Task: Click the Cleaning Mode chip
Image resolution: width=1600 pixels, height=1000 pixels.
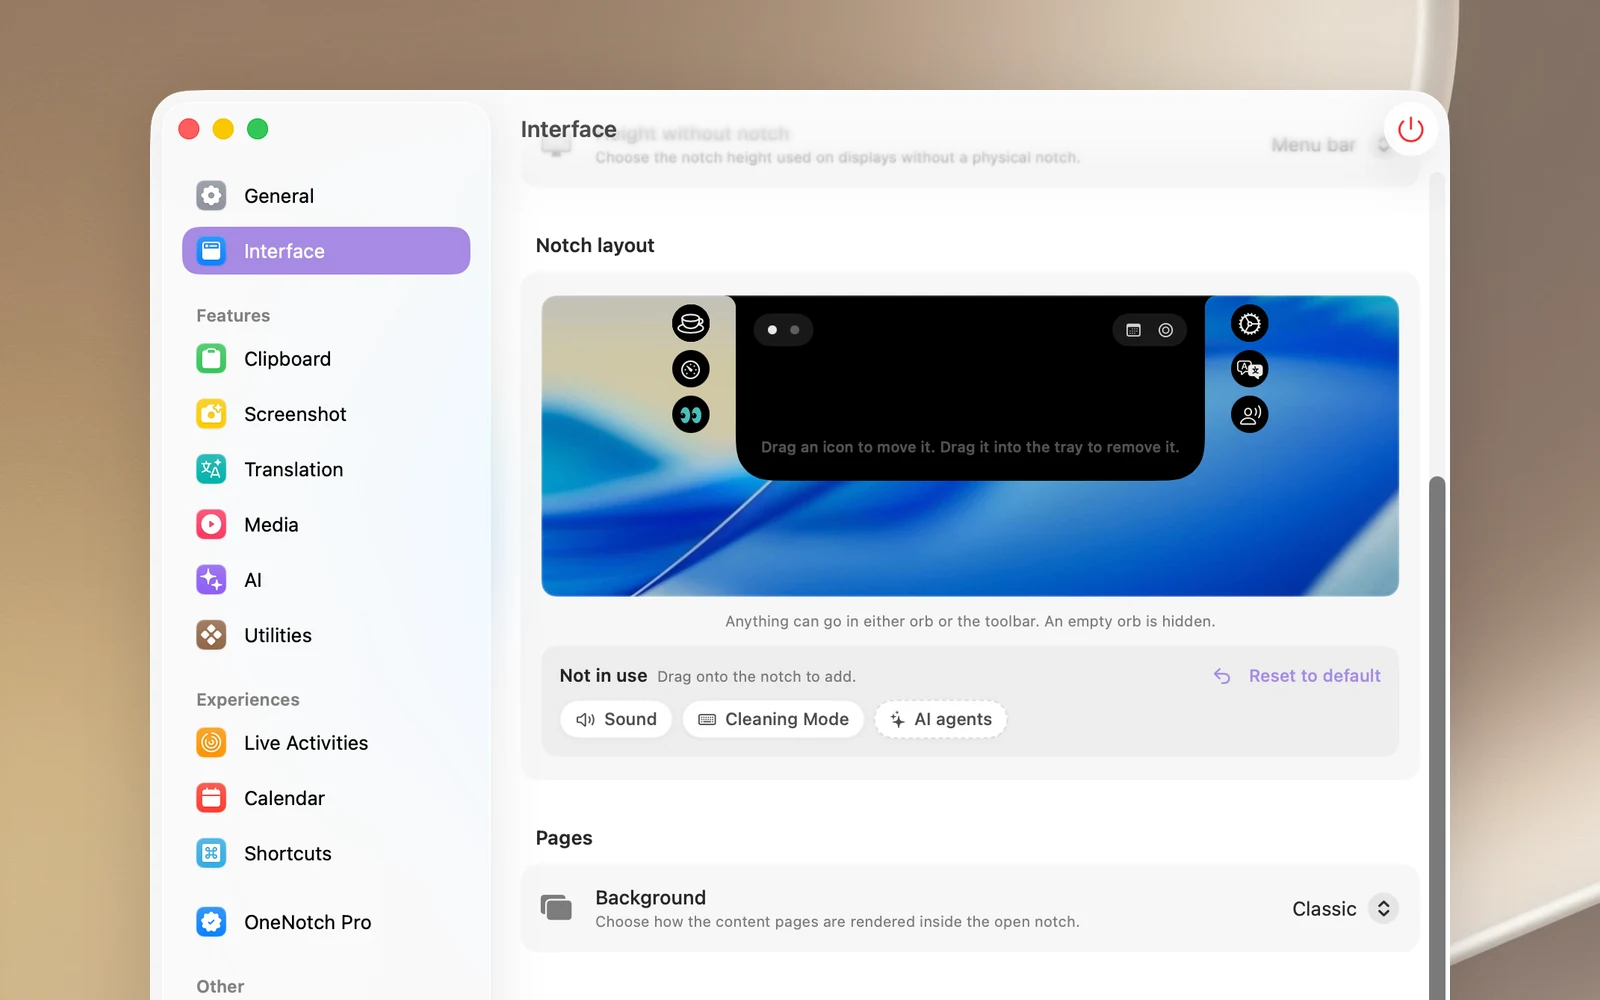Action: 773,719
